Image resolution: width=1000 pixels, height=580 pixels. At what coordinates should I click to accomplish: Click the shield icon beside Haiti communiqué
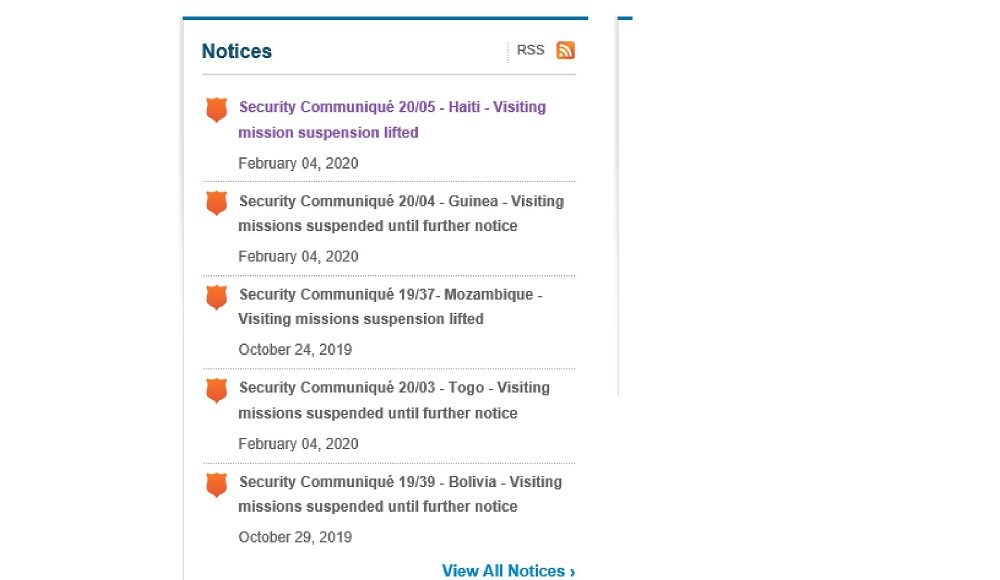point(217,109)
